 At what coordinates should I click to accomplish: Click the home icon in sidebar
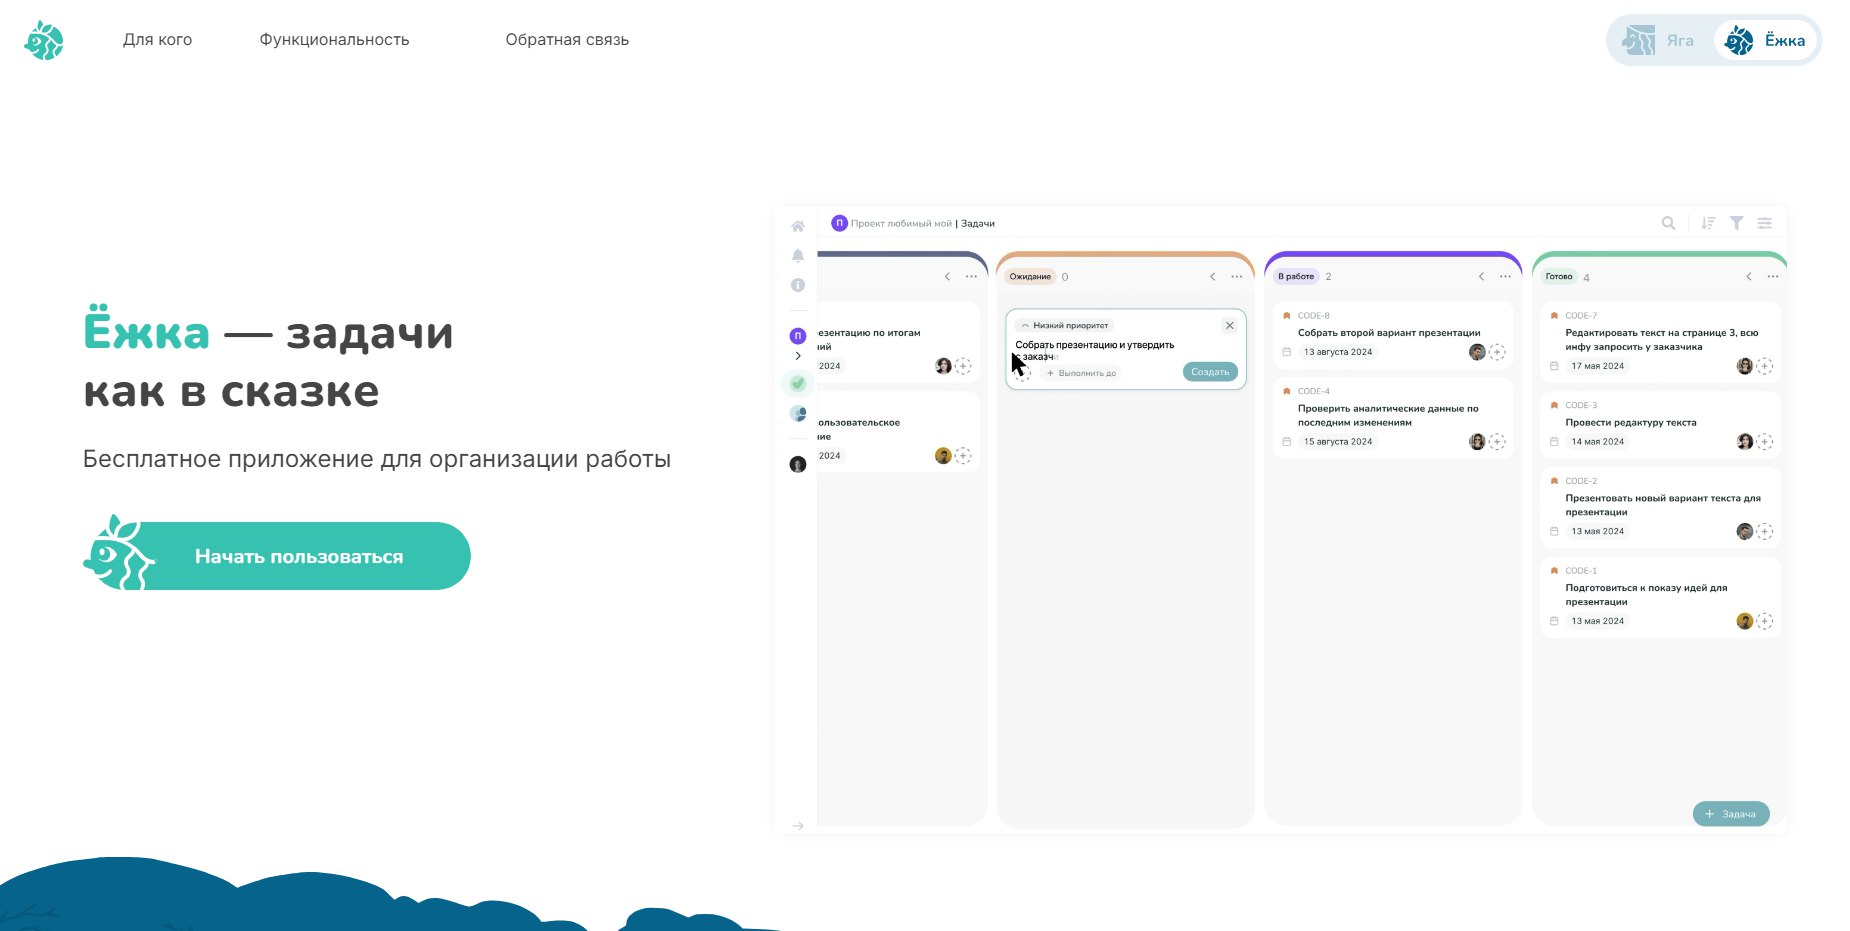(798, 226)
